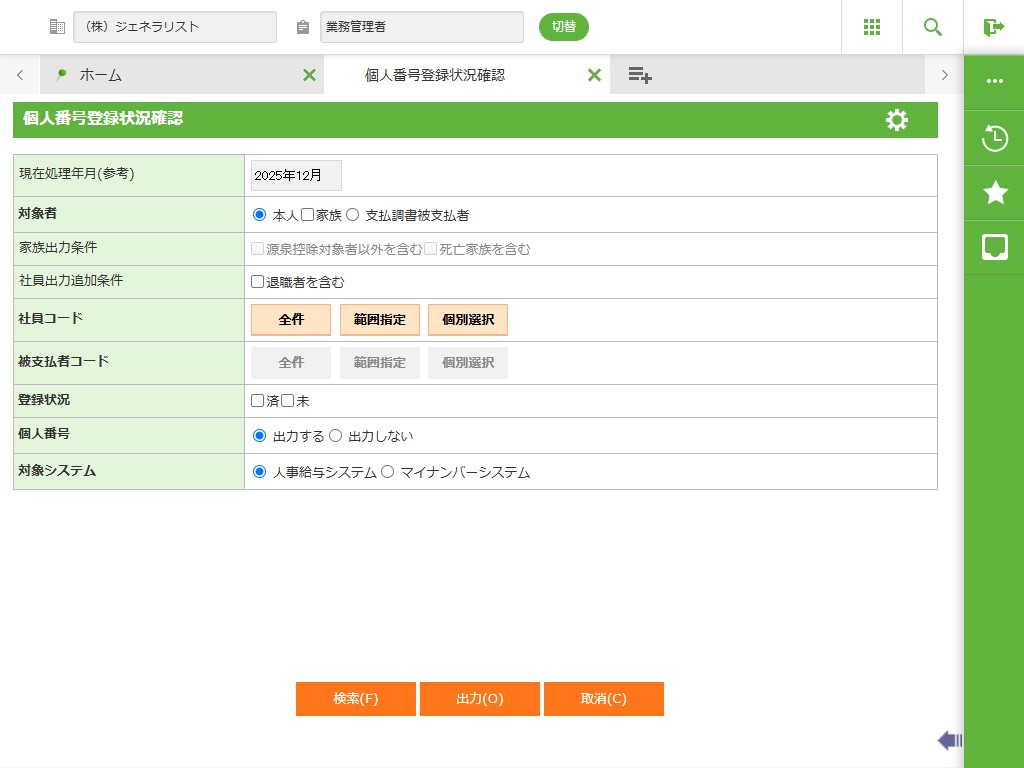Close the 個人番号登録状況確認 tab
The width and height of the screenshot is (1024, 768).
[594, 75]
